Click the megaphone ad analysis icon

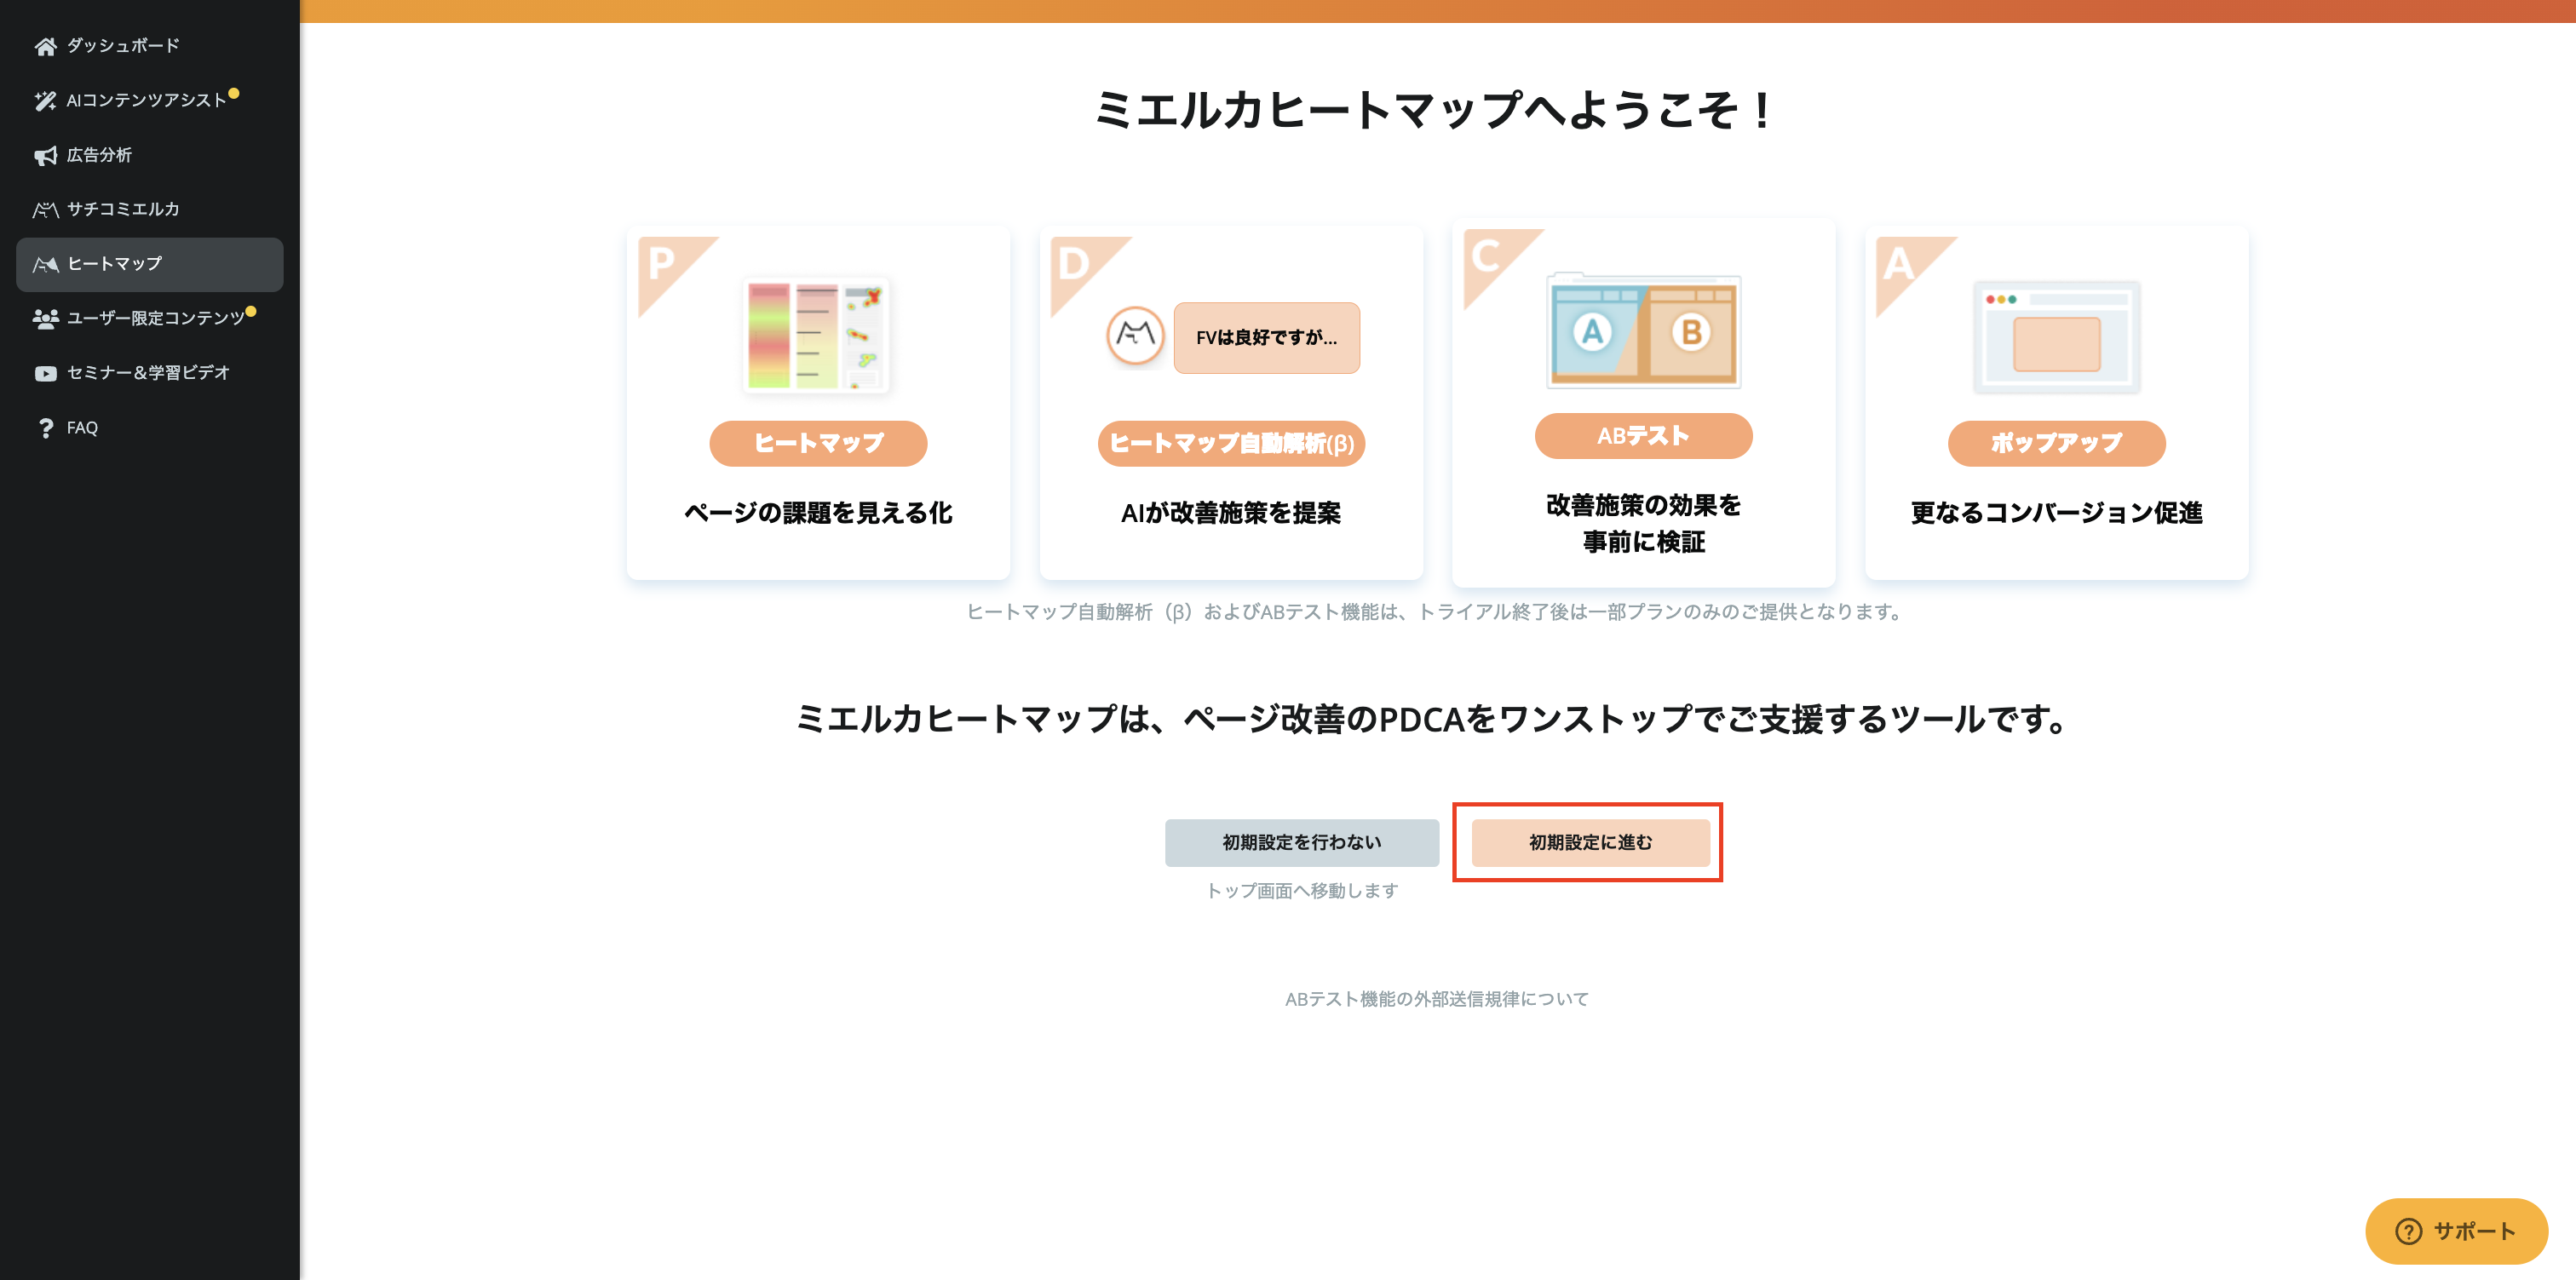point(45,155)
